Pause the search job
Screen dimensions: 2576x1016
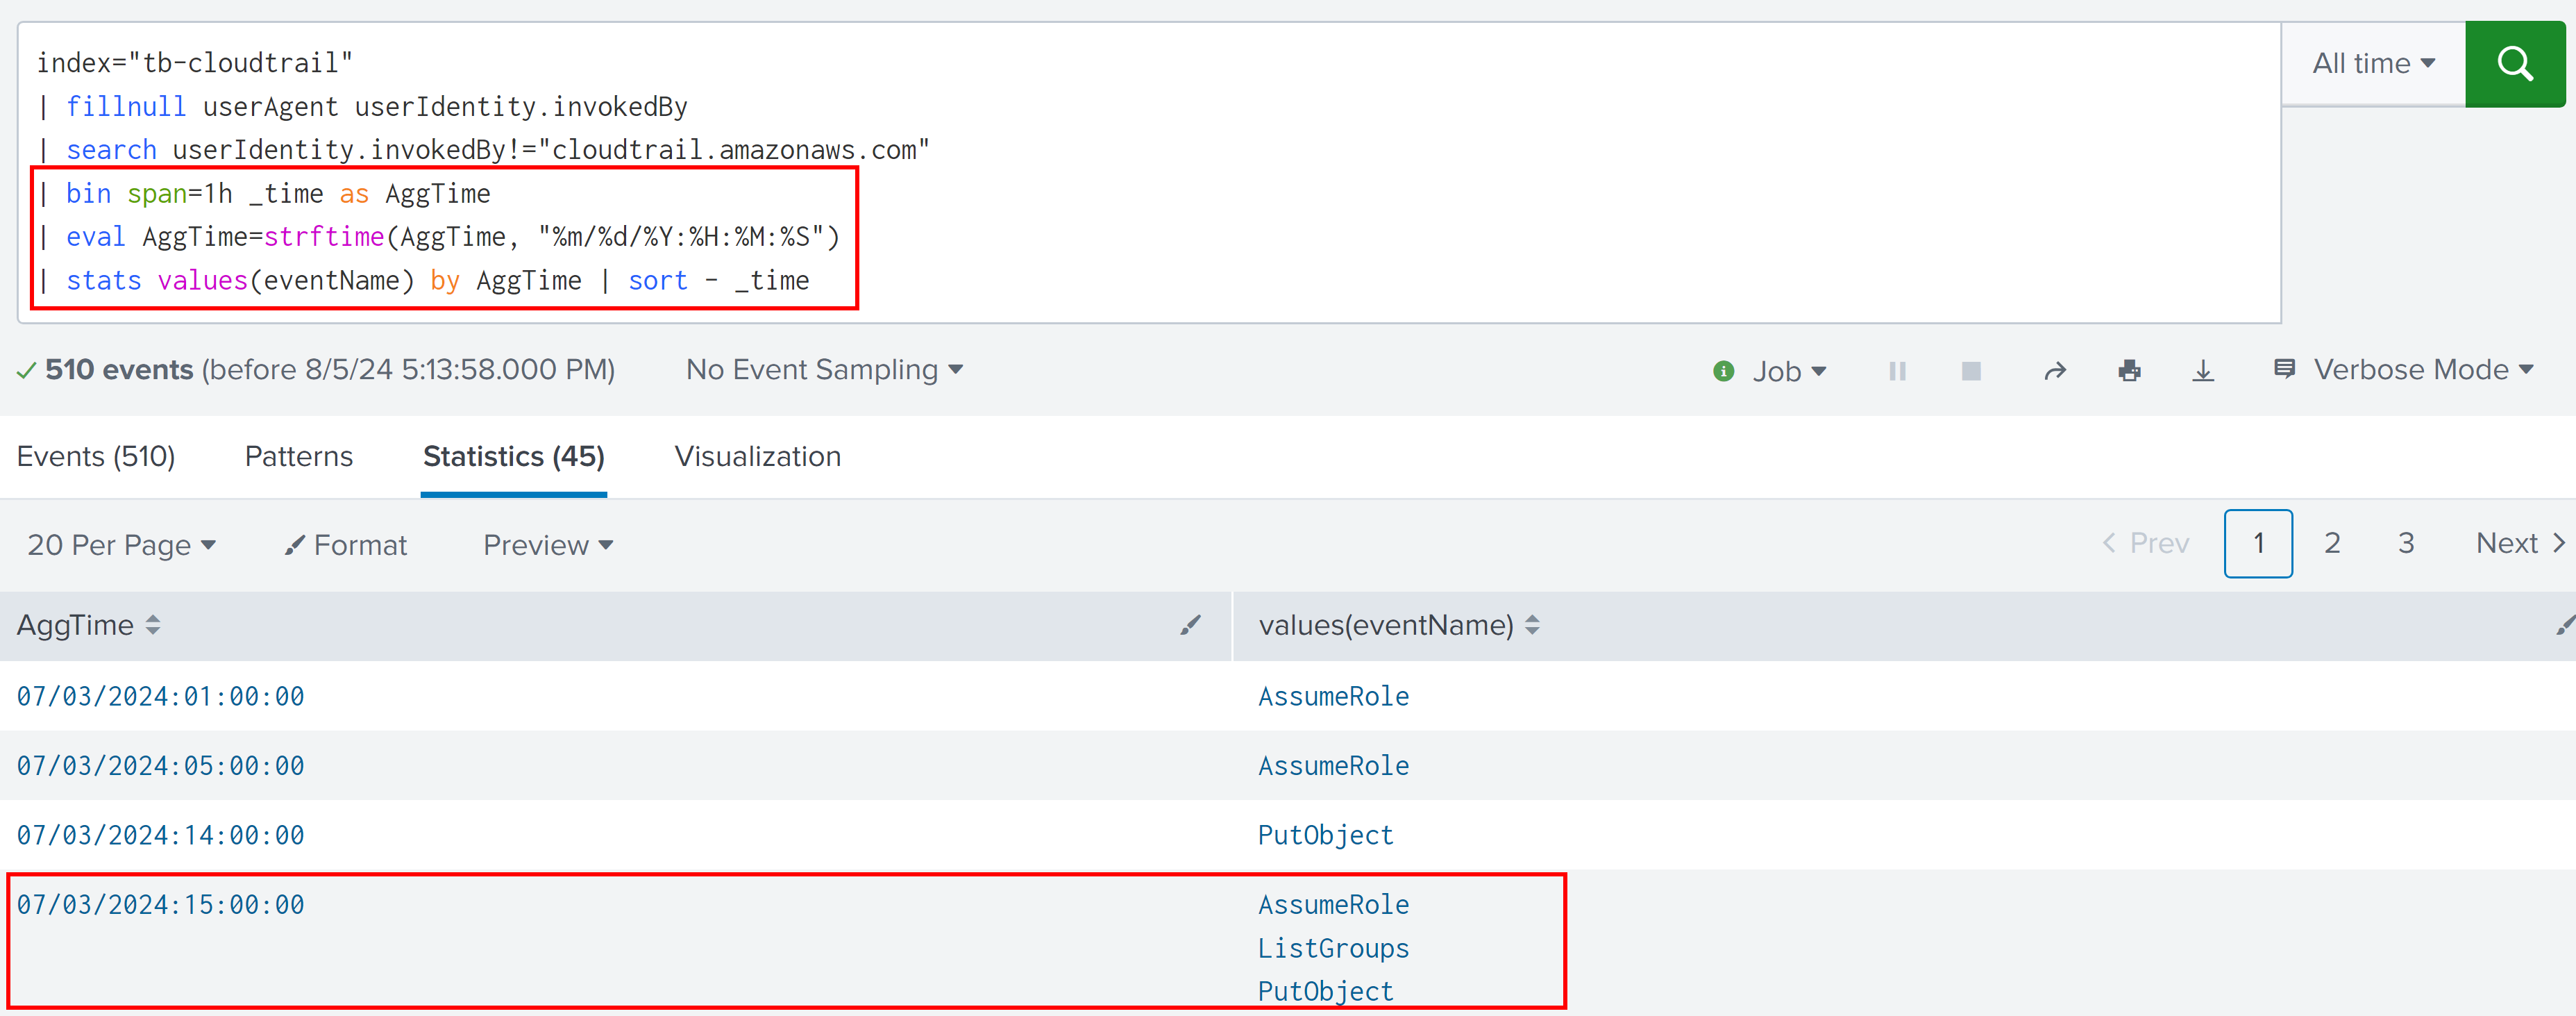[1897, 371]
